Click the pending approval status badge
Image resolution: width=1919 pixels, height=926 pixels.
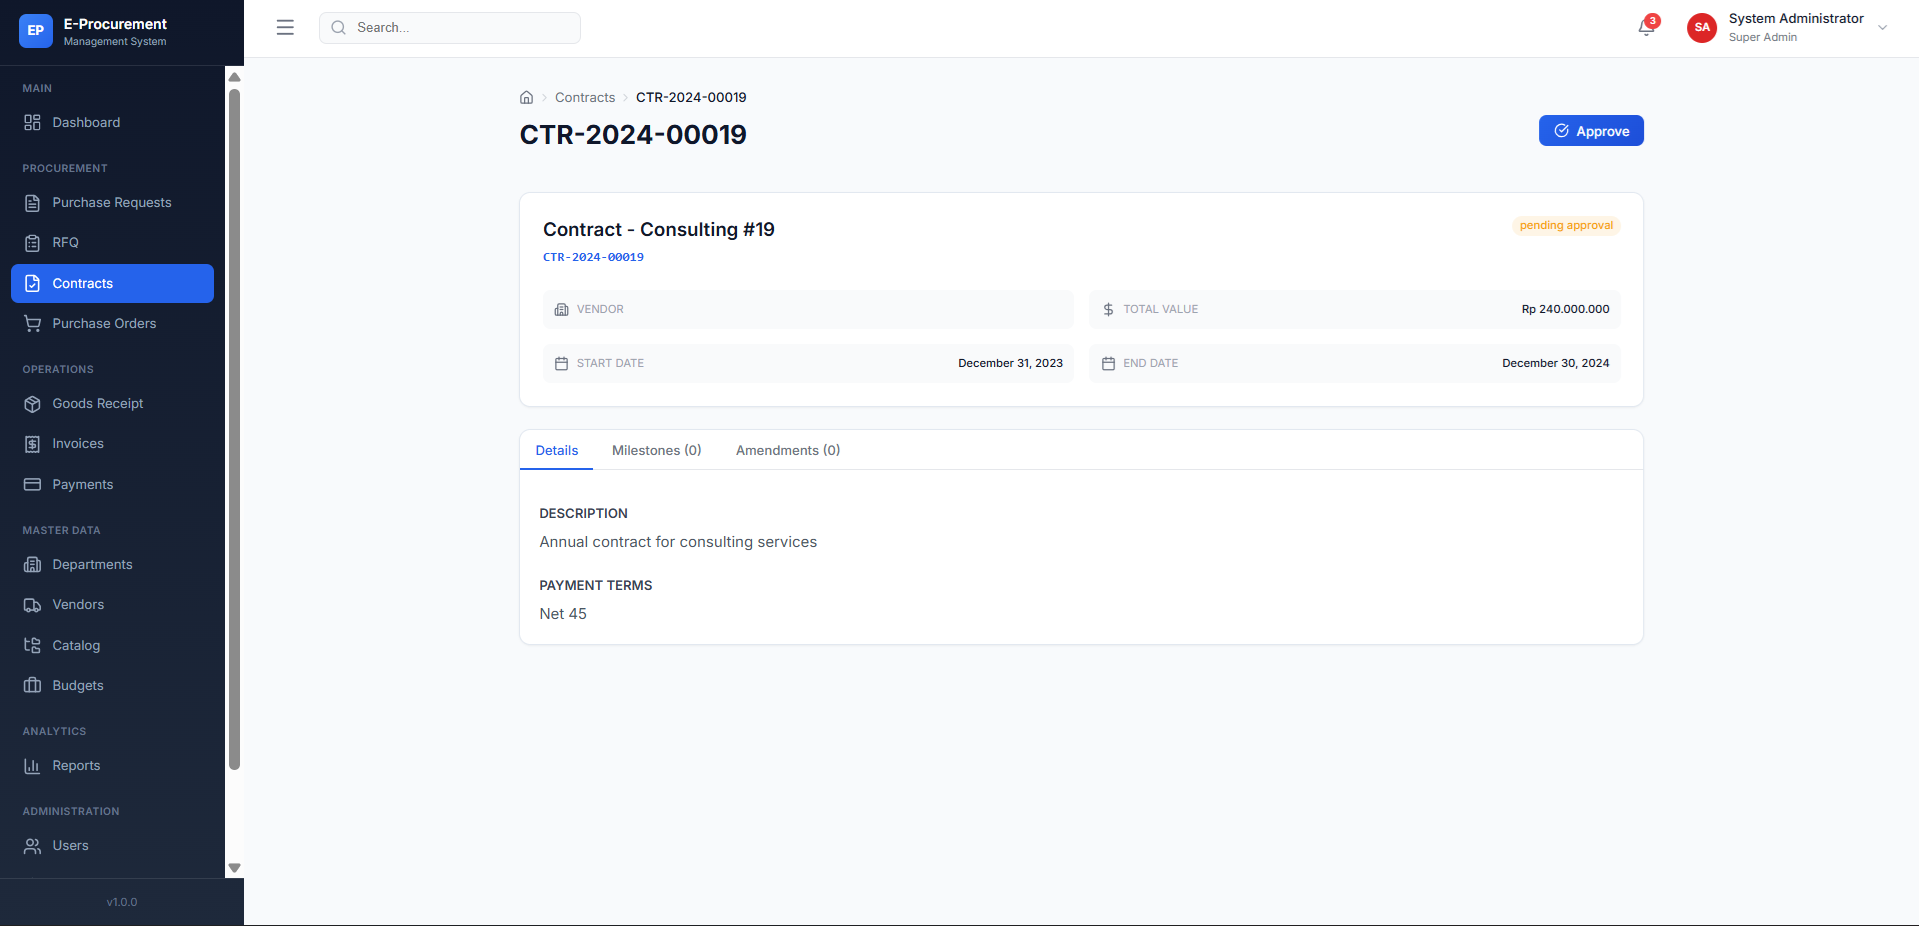[x=1566, y=225]
